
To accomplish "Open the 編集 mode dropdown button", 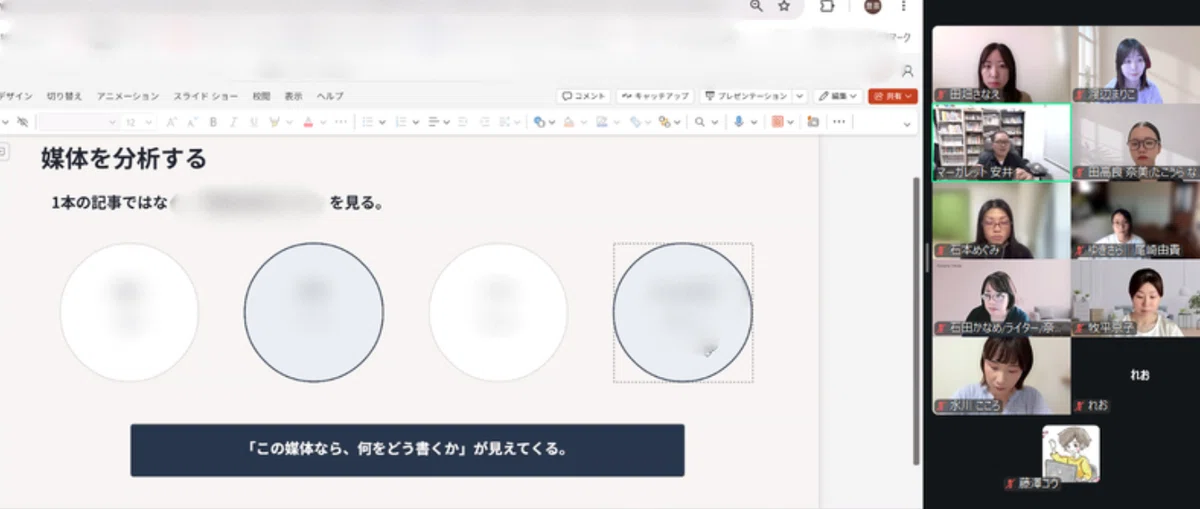I will [838, 96].
